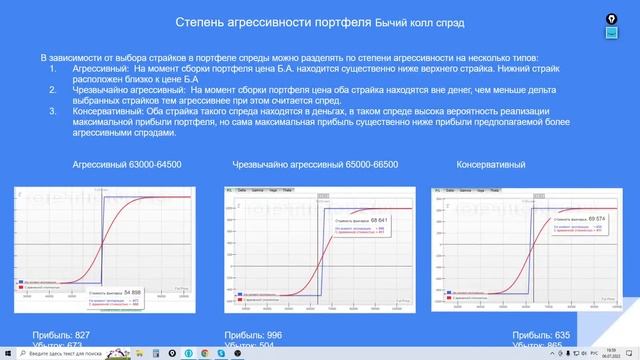Click the slide title 'Степень агрессивности портфеля'
640x360 pixels.
coord(273,22)
